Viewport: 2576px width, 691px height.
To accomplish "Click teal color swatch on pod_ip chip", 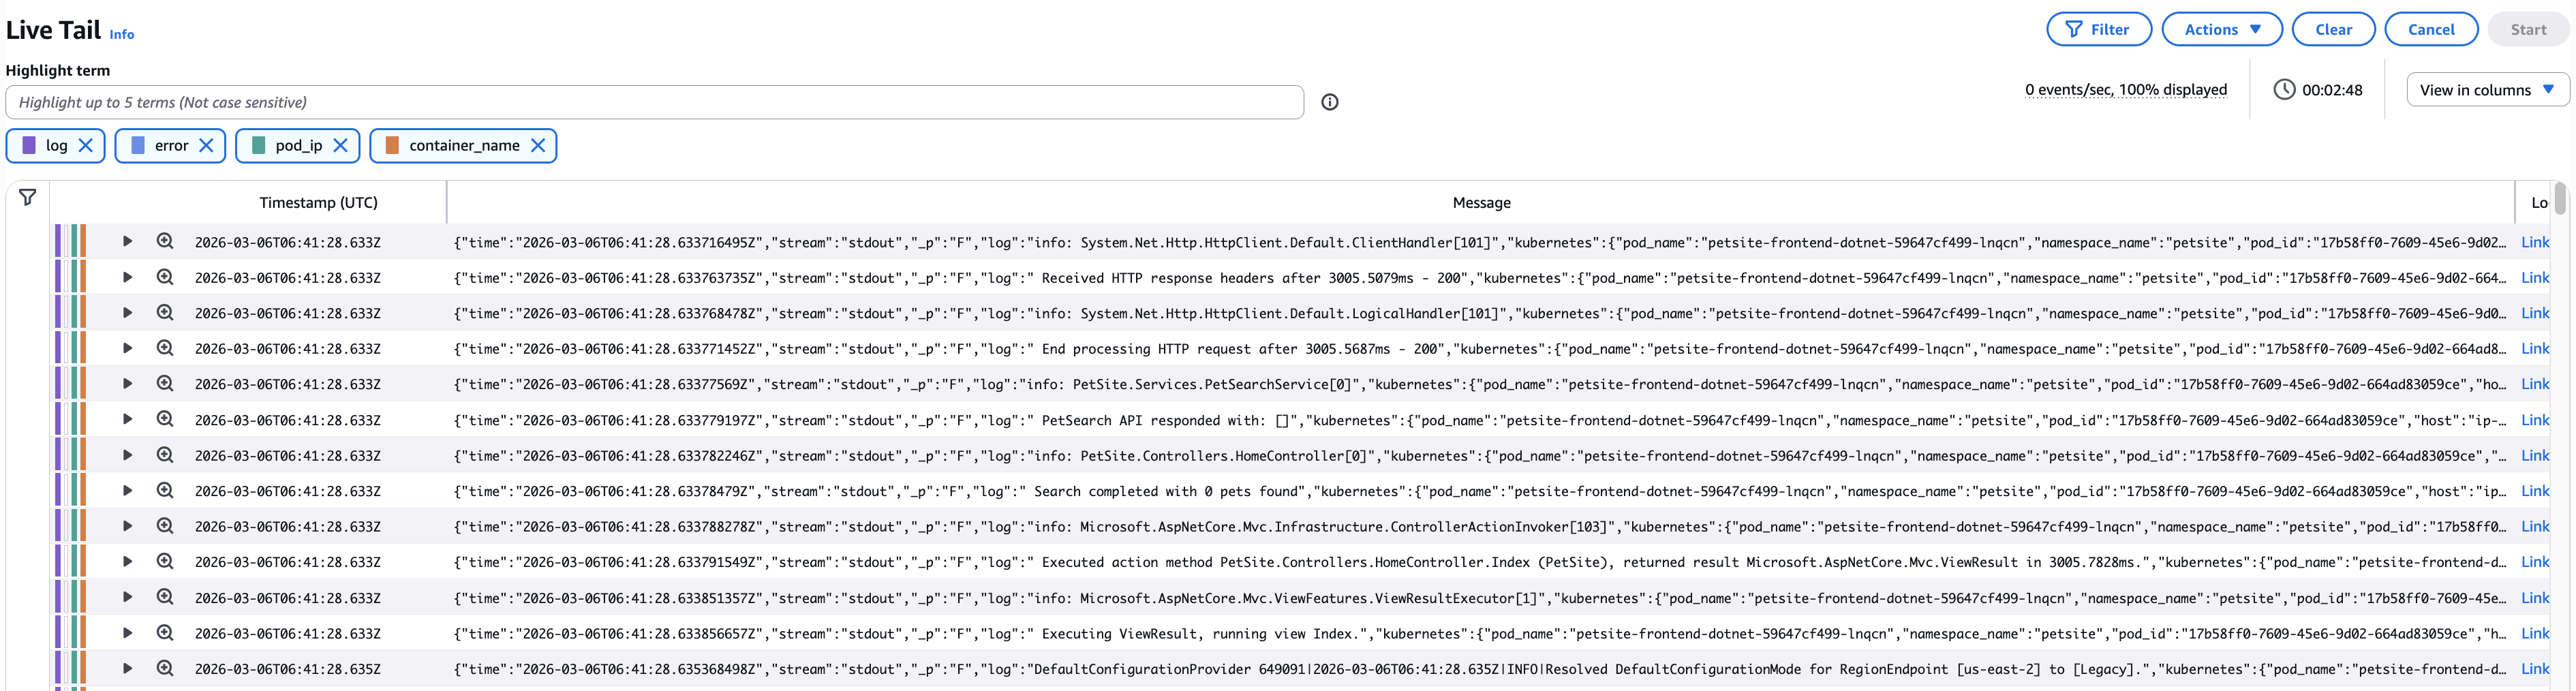I will tap(259, 145).
